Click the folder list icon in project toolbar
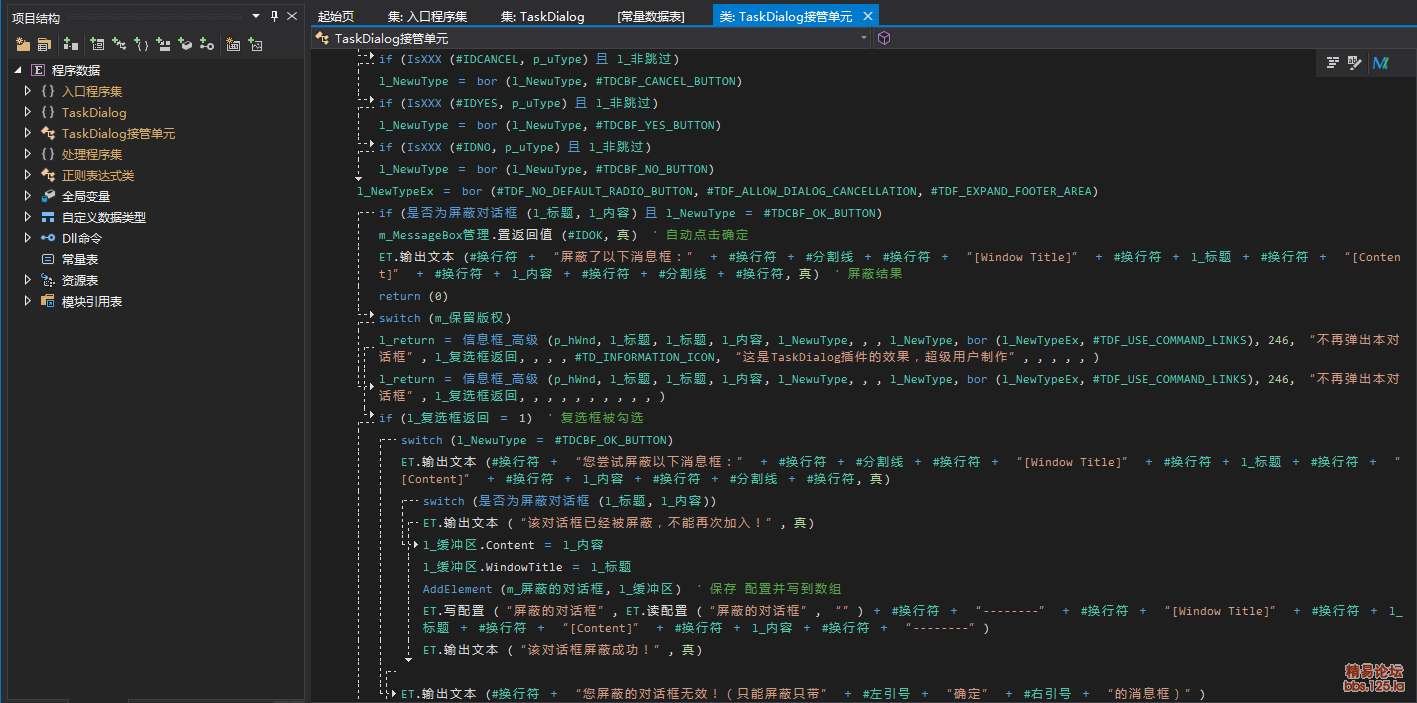 (44, 44)
